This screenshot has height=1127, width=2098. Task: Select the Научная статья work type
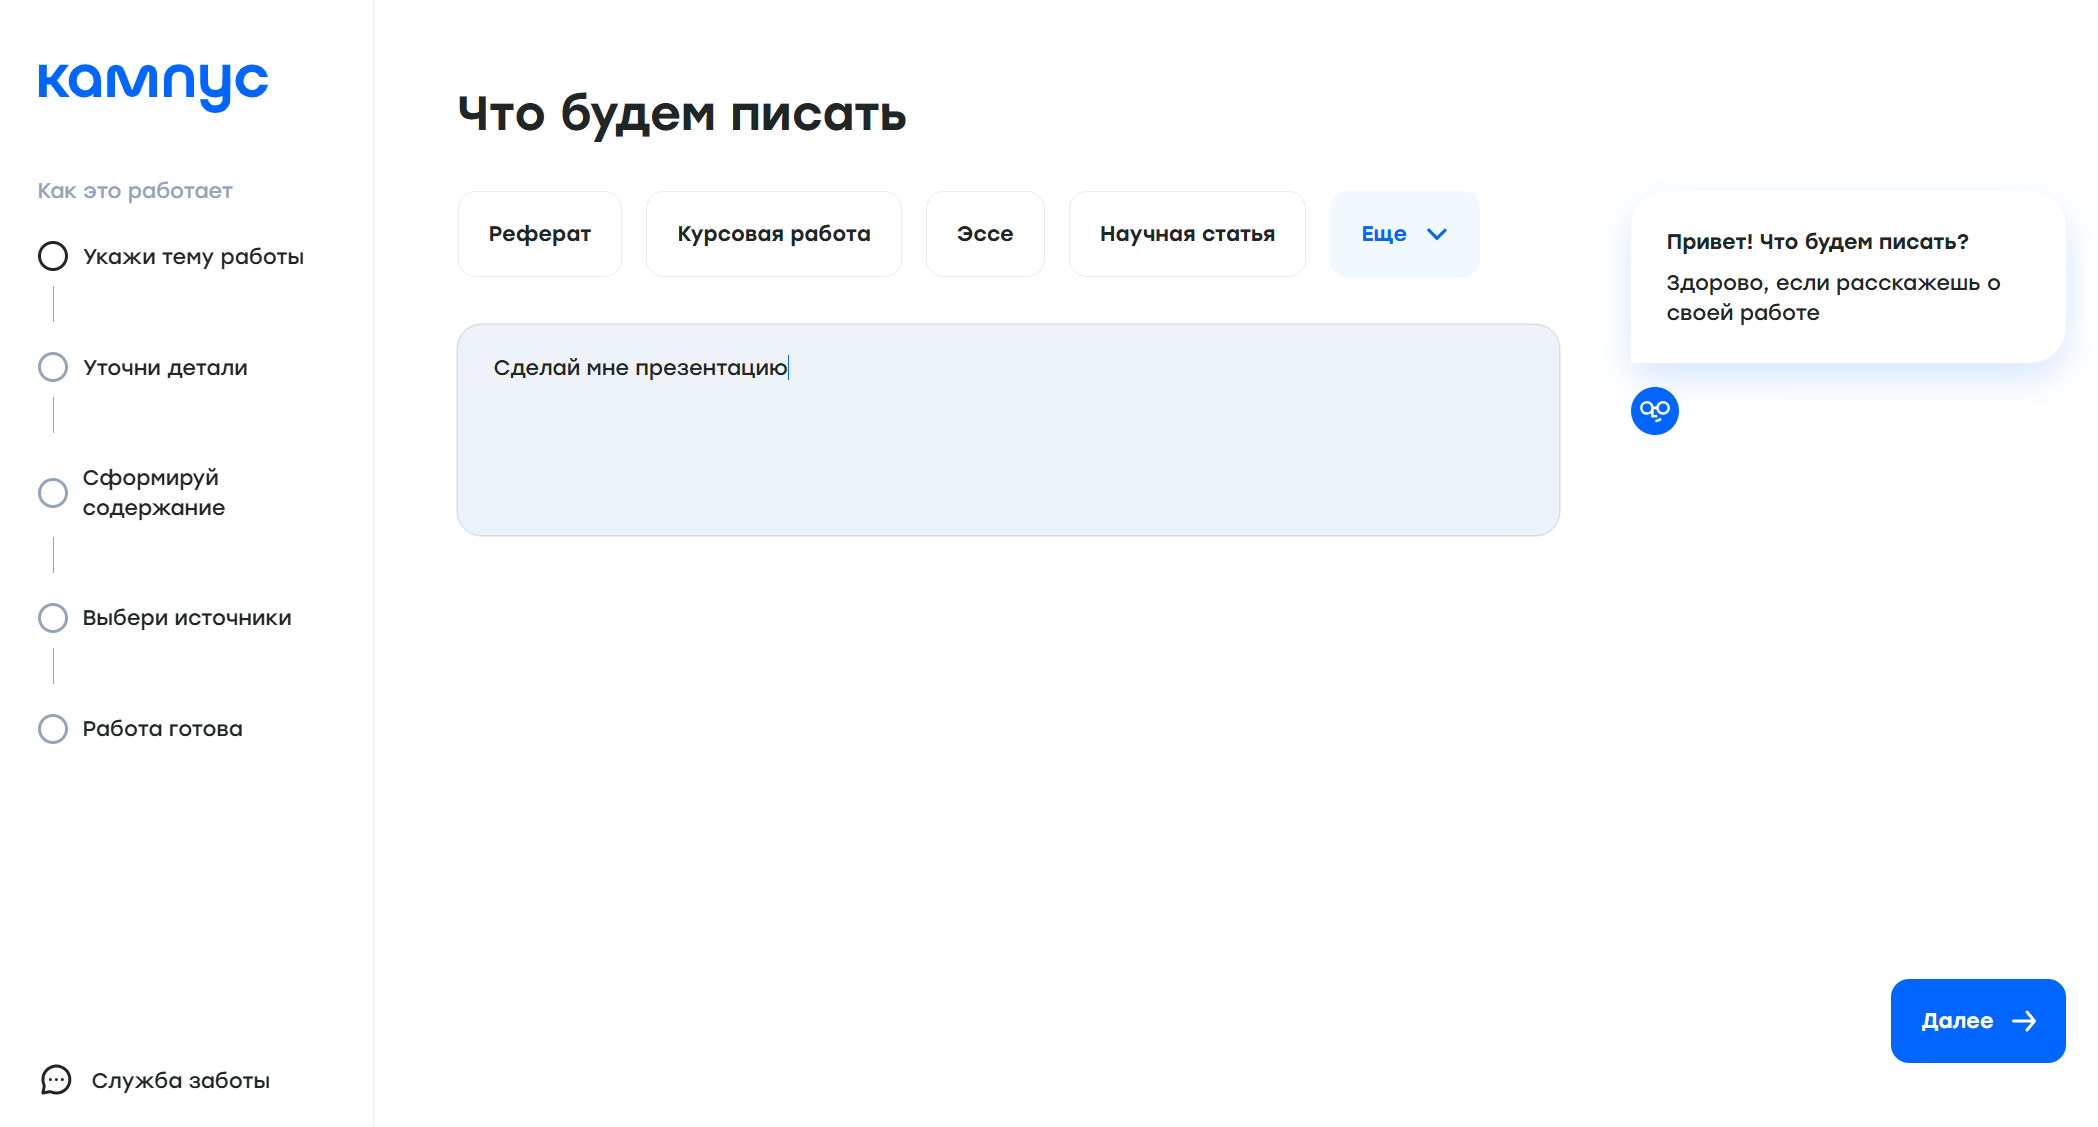(x=1187, y=233)
